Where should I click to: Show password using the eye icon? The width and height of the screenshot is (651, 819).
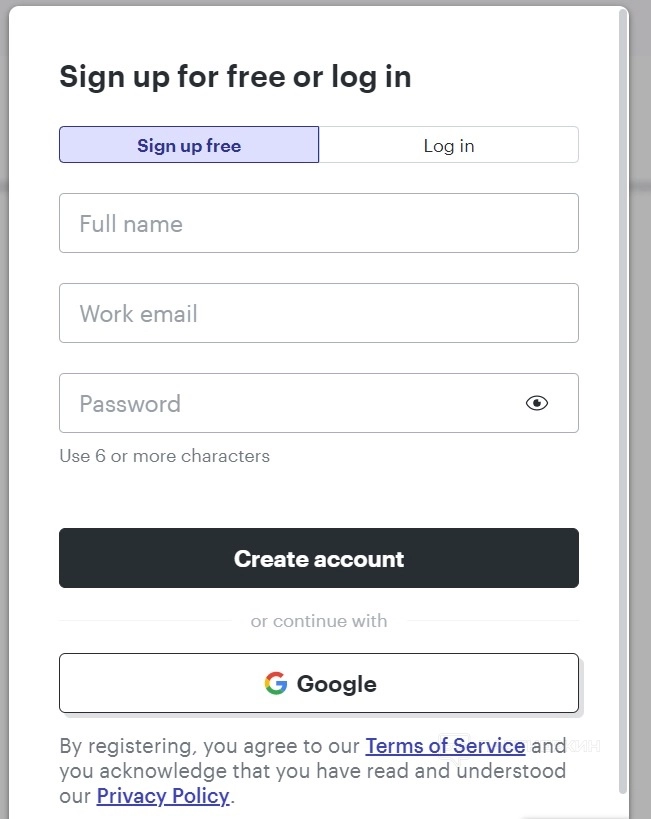pyautogui.click(x=537, y=403)
